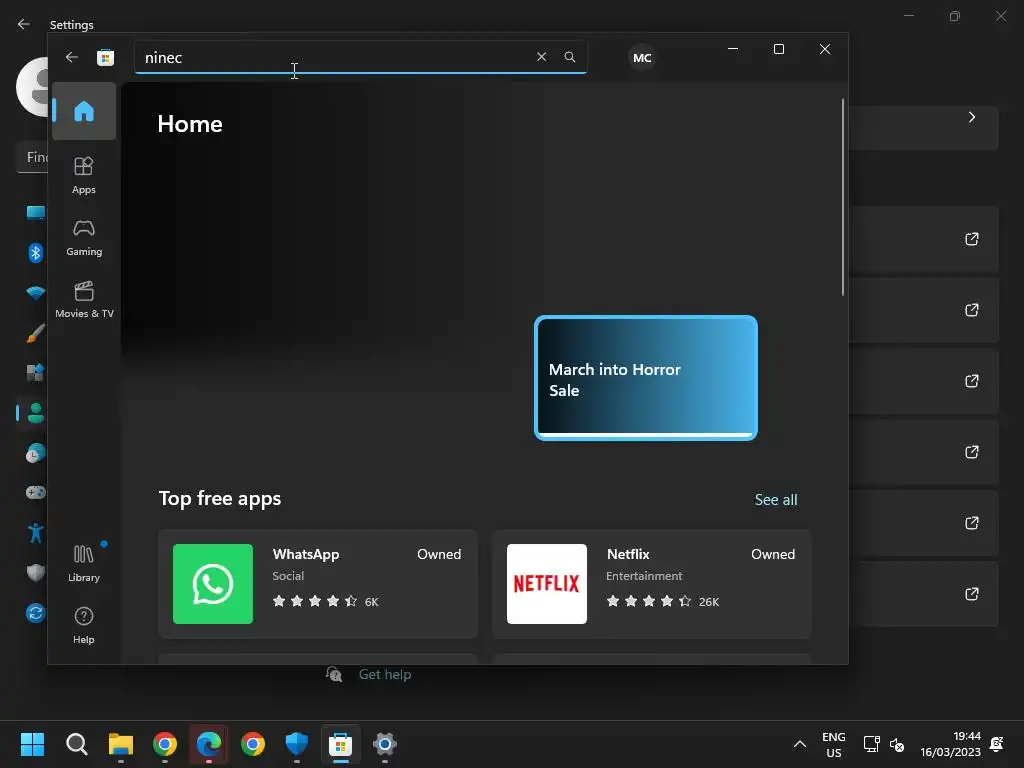Click the Store back arrow
This screenshot has height=768, width=1024.
pos(72,57)
